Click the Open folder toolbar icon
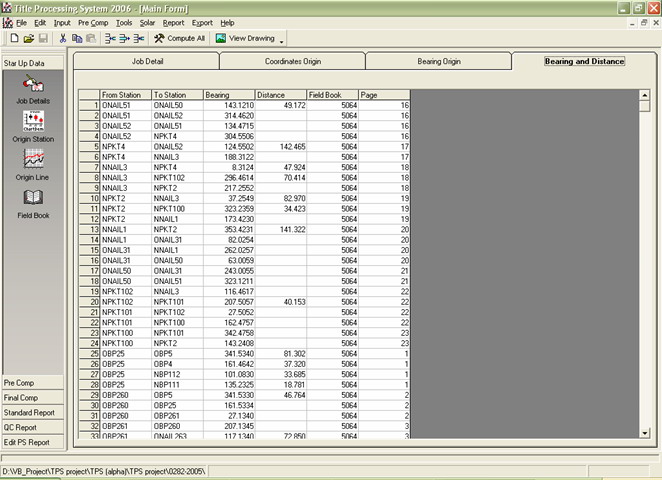This screenshot has width=662, height=480. click(29, 38)
